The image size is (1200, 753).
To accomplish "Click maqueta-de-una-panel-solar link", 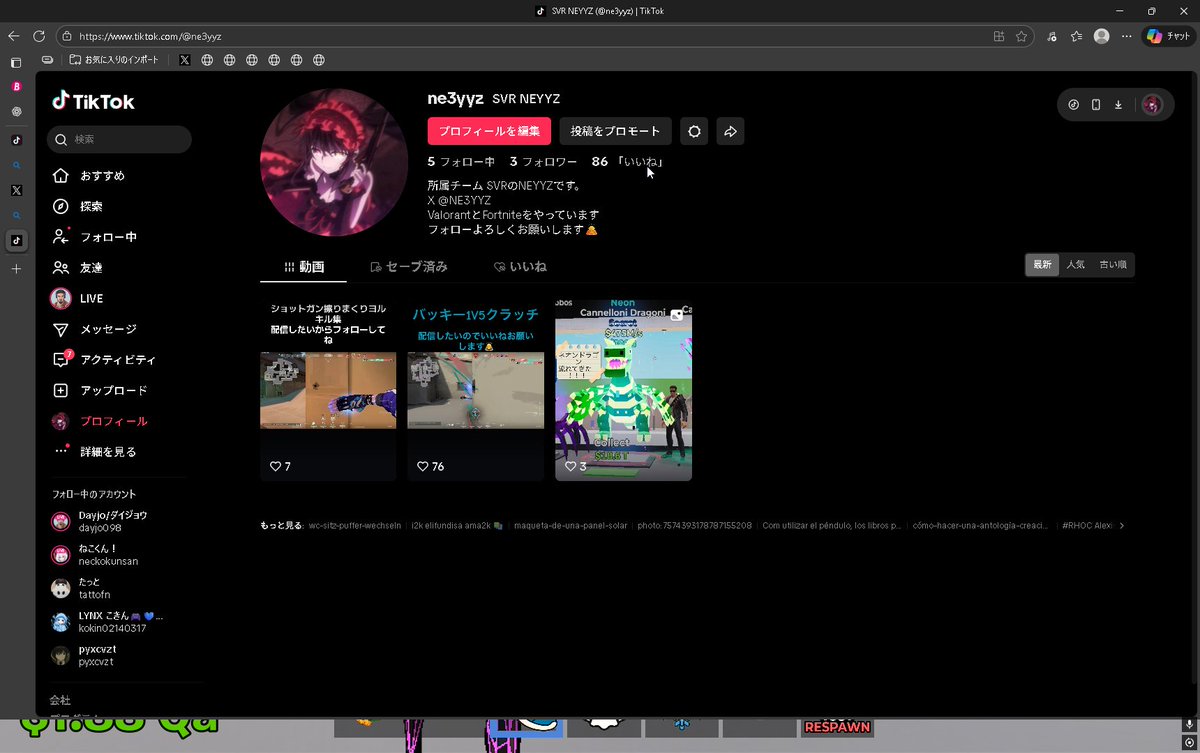I will (570, 525).
